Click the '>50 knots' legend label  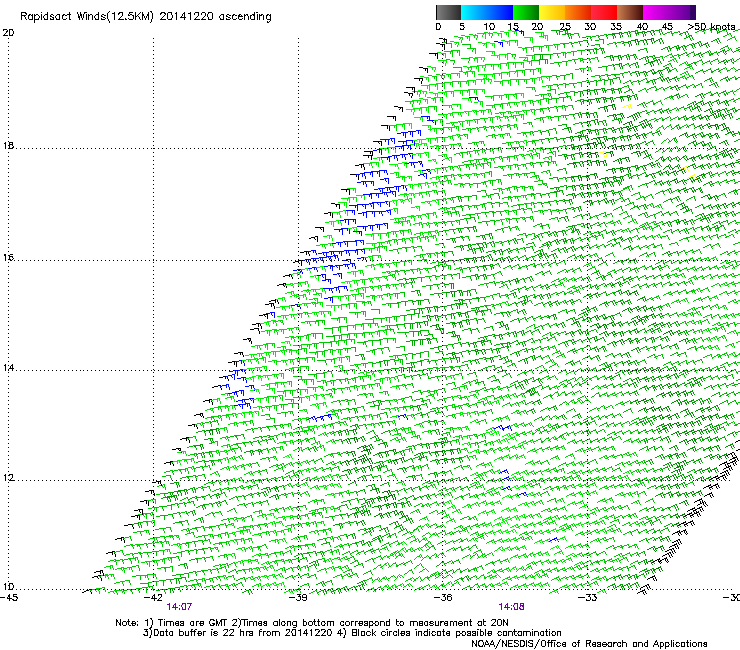[712, 27]
